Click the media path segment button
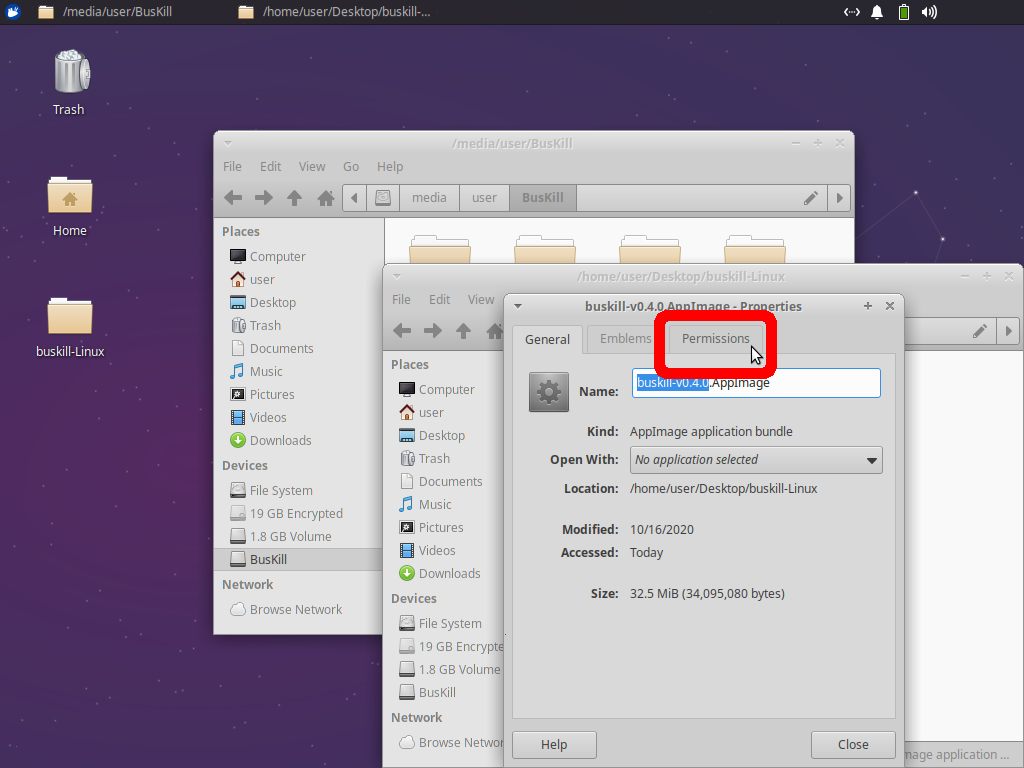Screen dimensions: 1024x768 [x=429, y=198]
